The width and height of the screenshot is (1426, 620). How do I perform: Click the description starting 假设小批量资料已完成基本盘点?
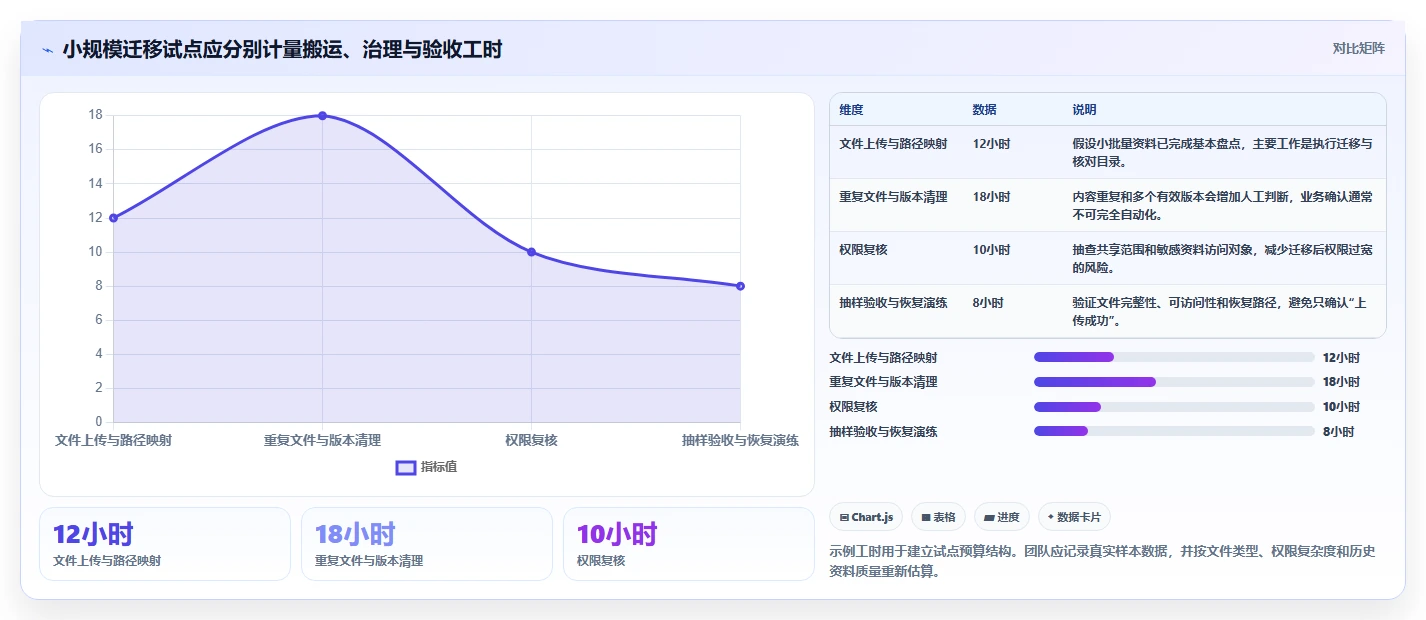pos(1222,152)
